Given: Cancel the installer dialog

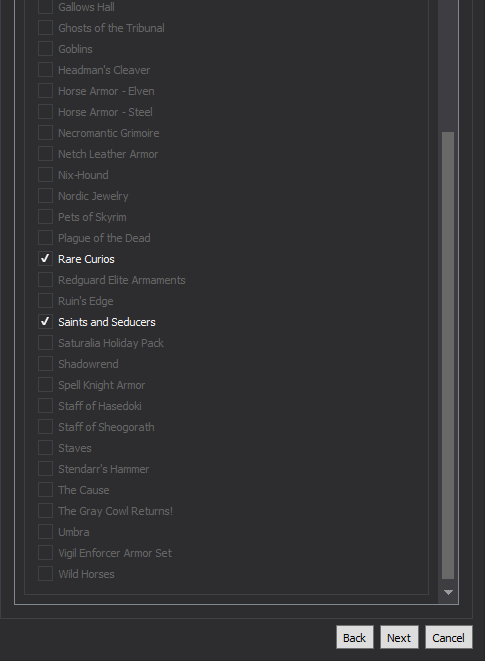Looking at the screenshot, I should tap(448, 637).
